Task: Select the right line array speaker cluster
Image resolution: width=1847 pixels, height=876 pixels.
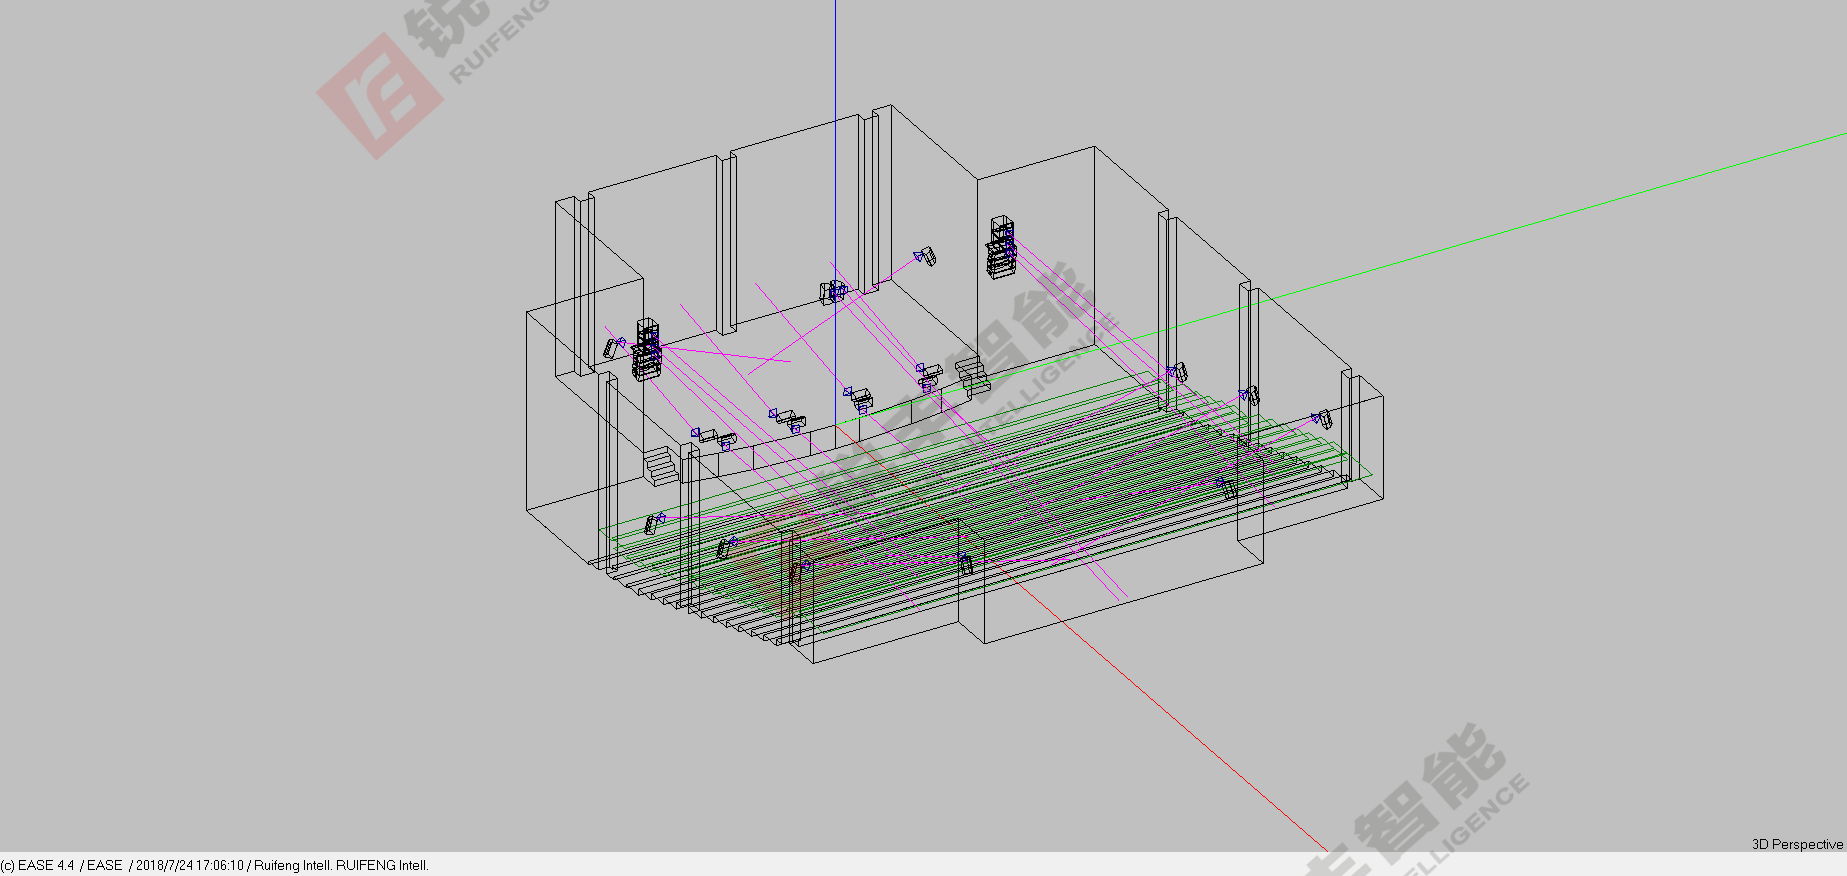Action: (1001, 247)
